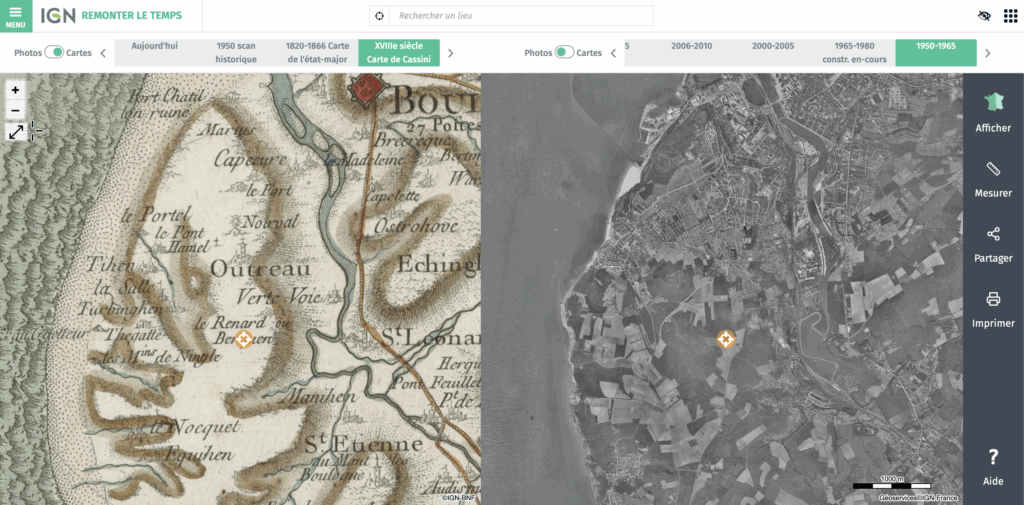
Task: Zoom in with the plus button
Action: tap(15, 90)
